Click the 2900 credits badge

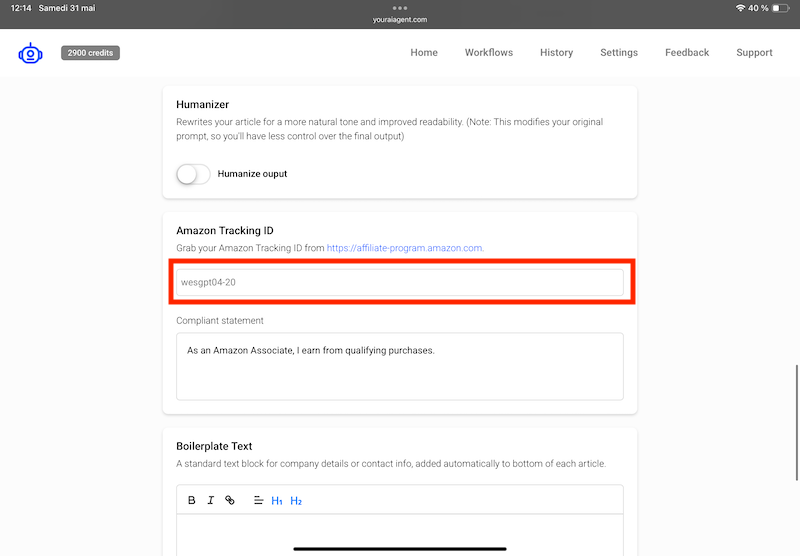[90, 53]
